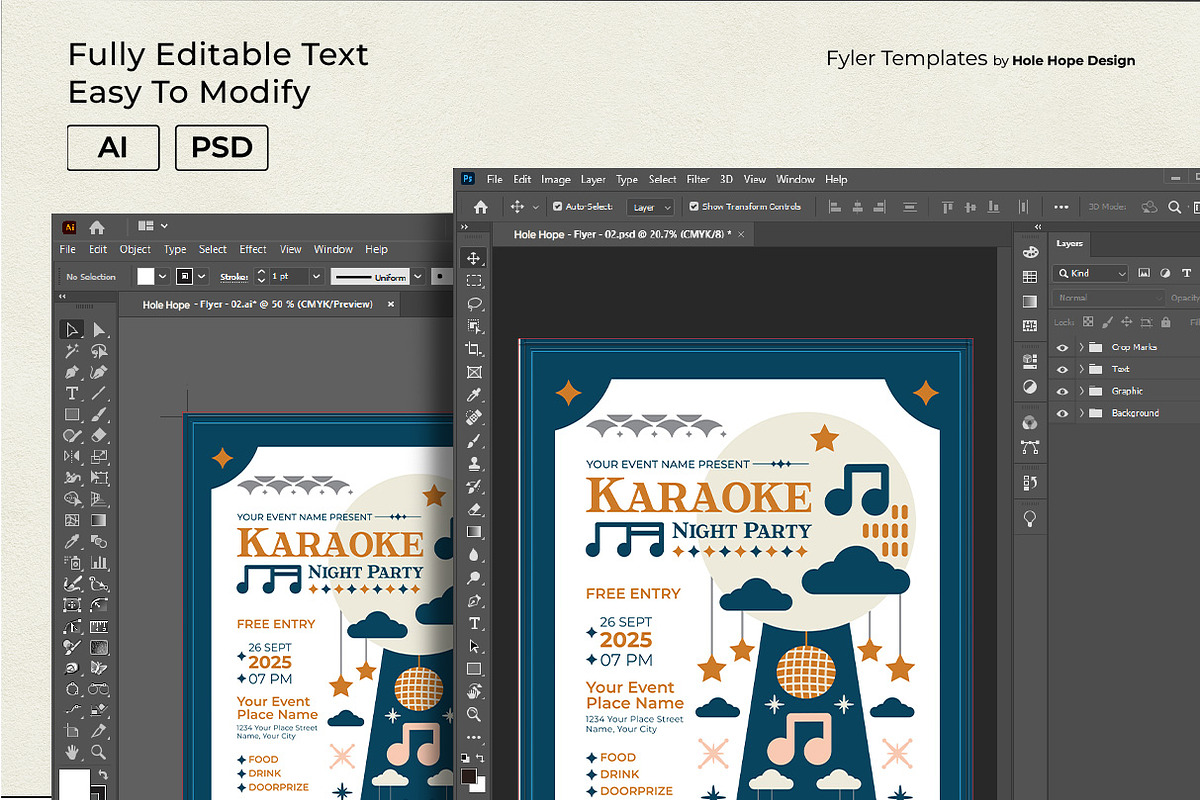The image size is (1200, 800).
Task: Open the Auto-Select Layer dropdown
Action: [651, 207]
